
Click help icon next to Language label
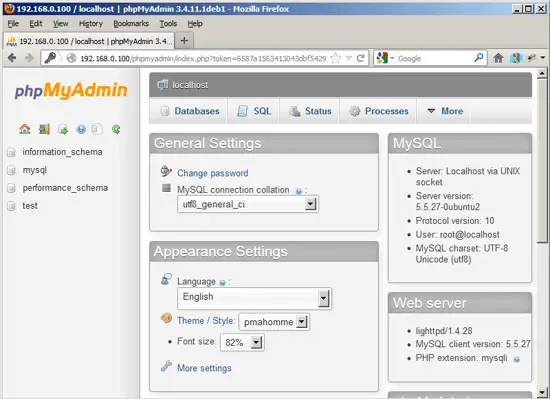[222, 283]
